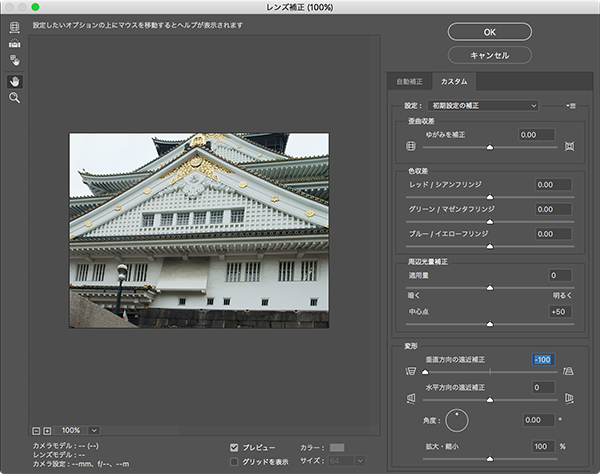This screenshot has height=474, width=600.
Task: Open the 設定 preset dropdown
Action: point(484,104)
